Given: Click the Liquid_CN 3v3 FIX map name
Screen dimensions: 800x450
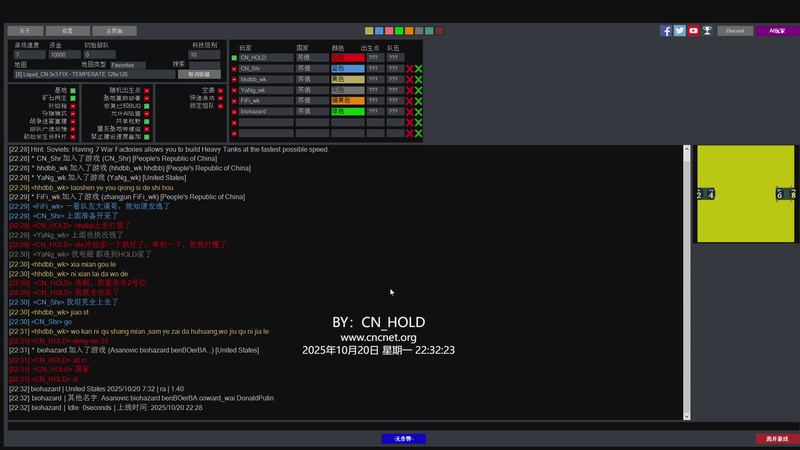Looking at the screenshot, I should [x=94, y=74].
